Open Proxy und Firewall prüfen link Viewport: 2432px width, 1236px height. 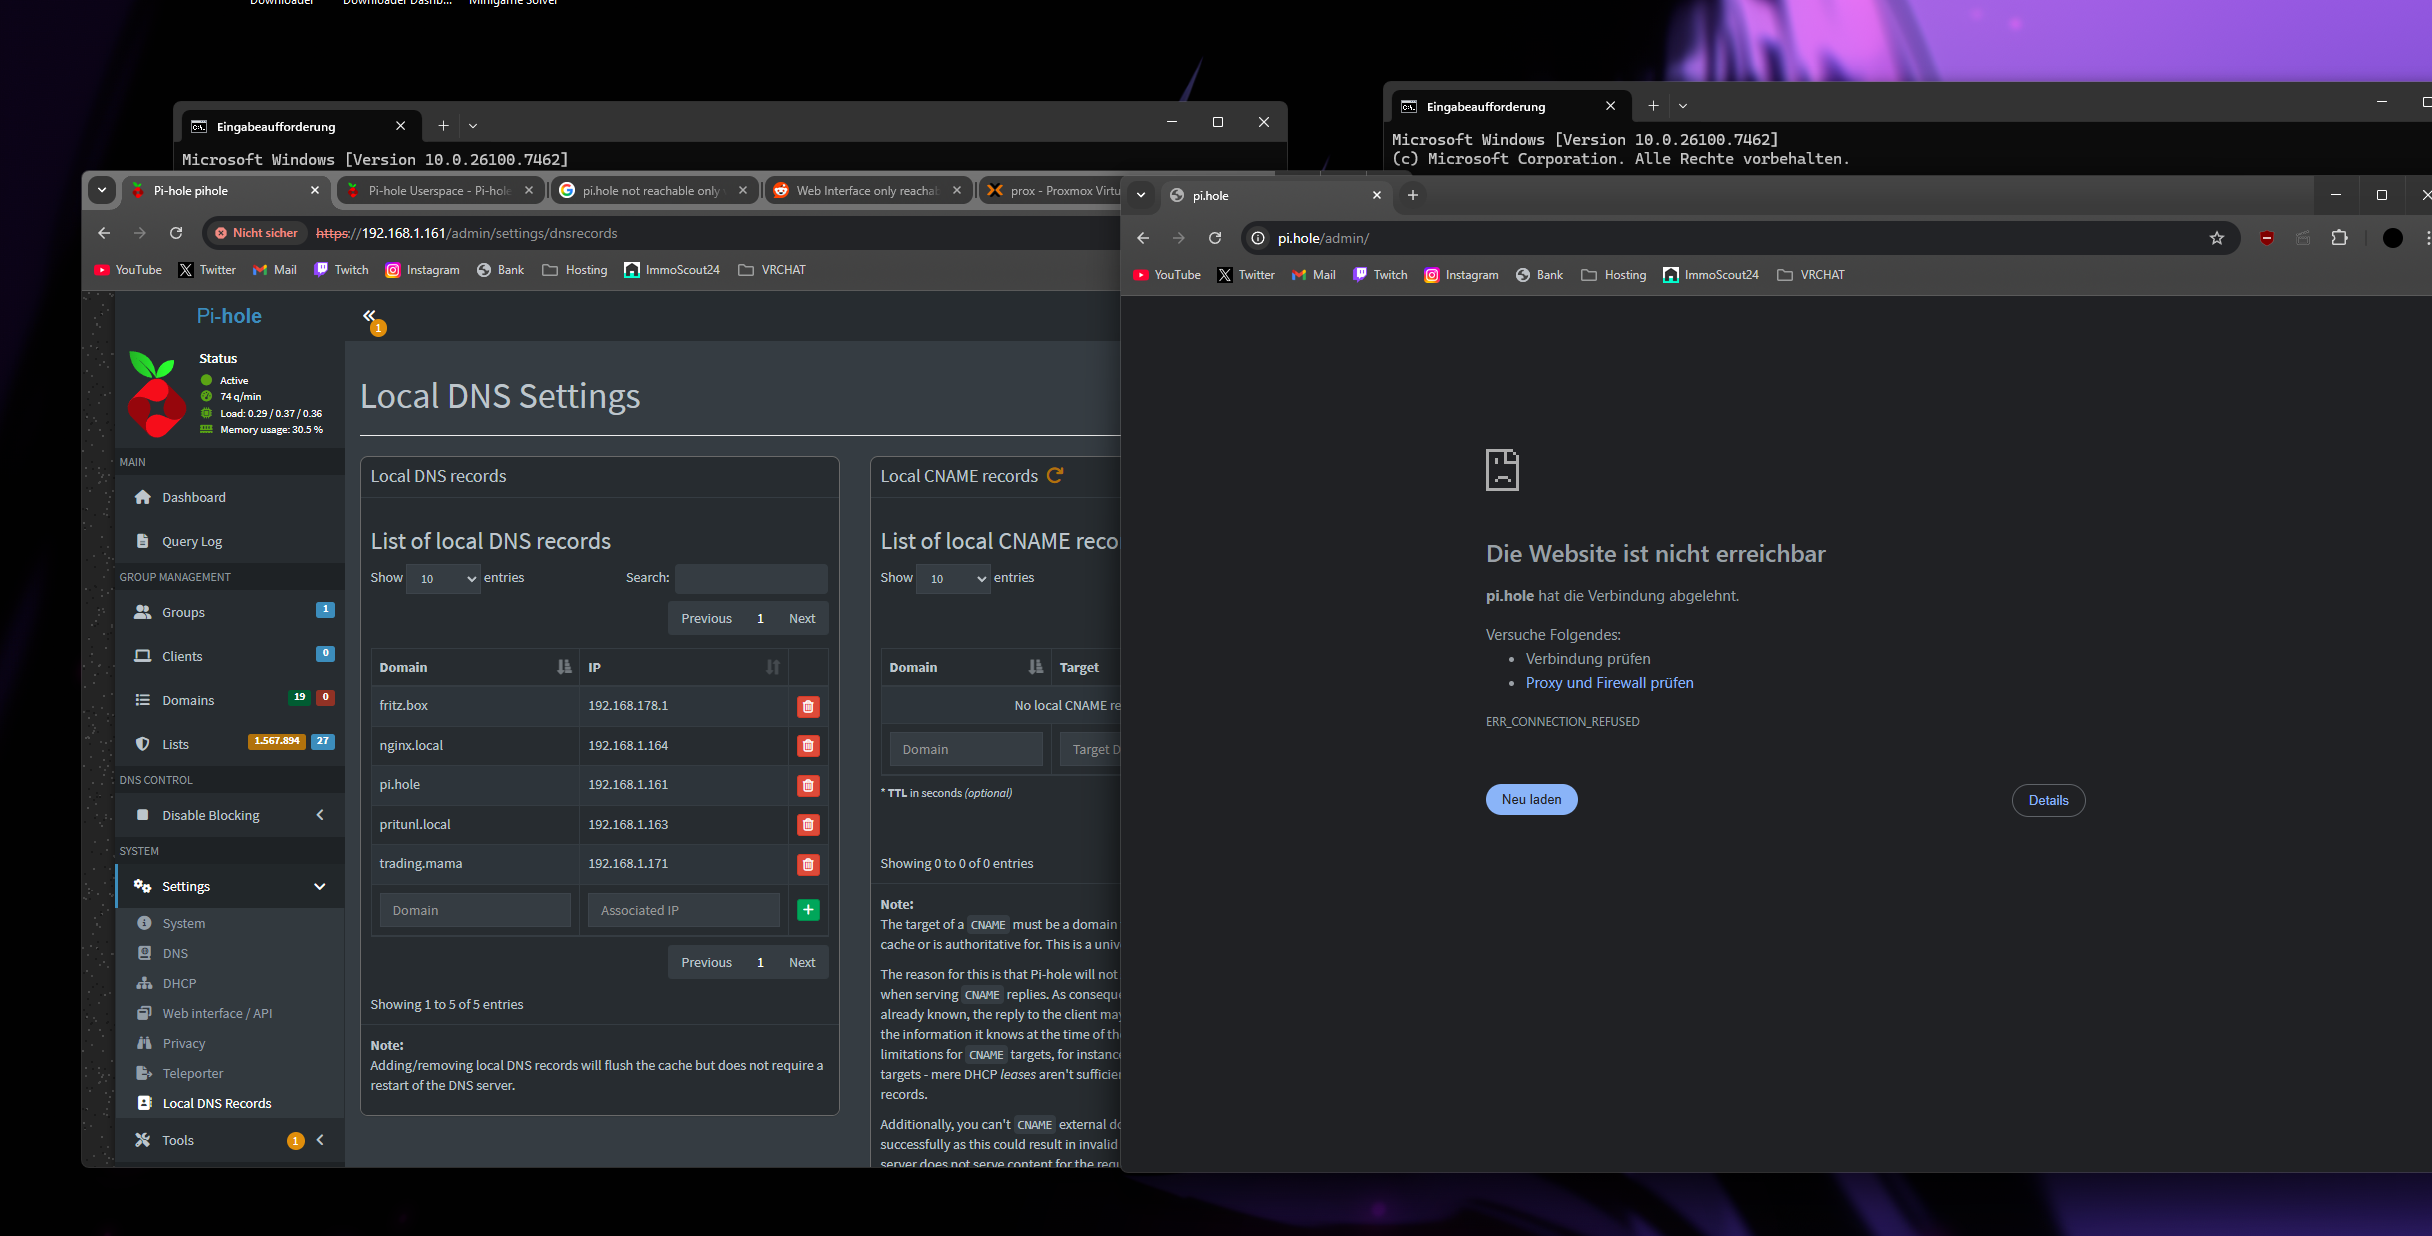(x=1609, y=683)
